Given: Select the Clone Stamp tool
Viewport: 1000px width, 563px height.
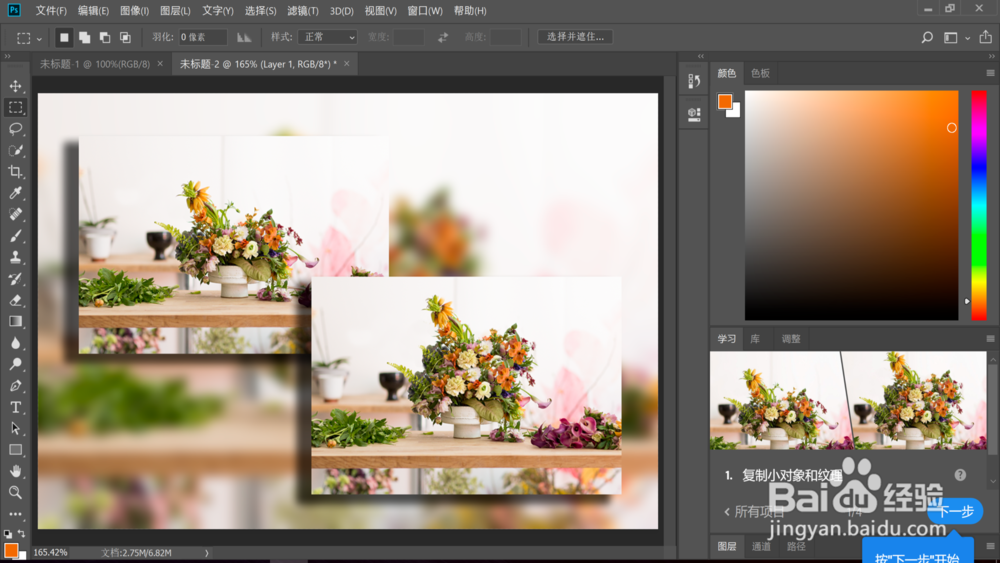Looking at the screenshot, I should click(x=15, y=257).
